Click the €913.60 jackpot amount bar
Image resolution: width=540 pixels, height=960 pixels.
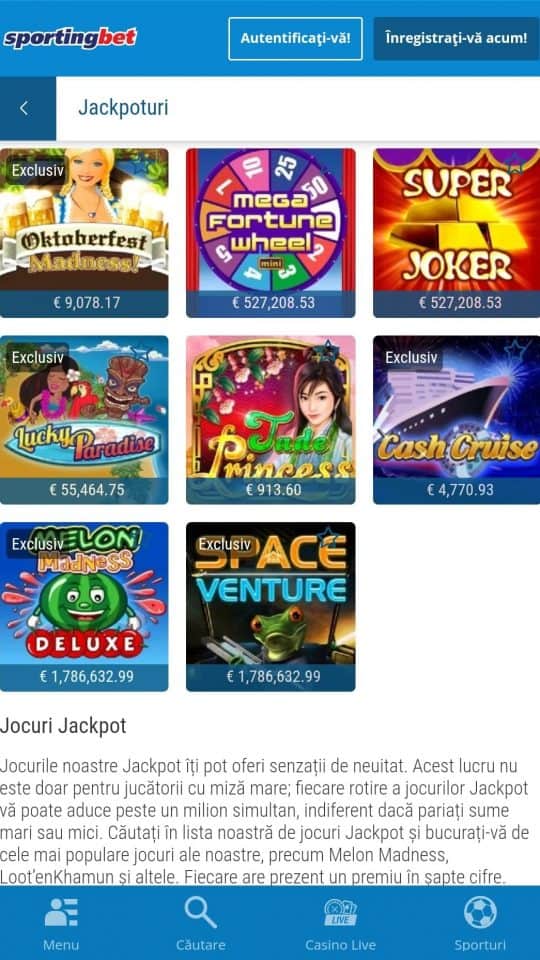[x=271, y=490]
